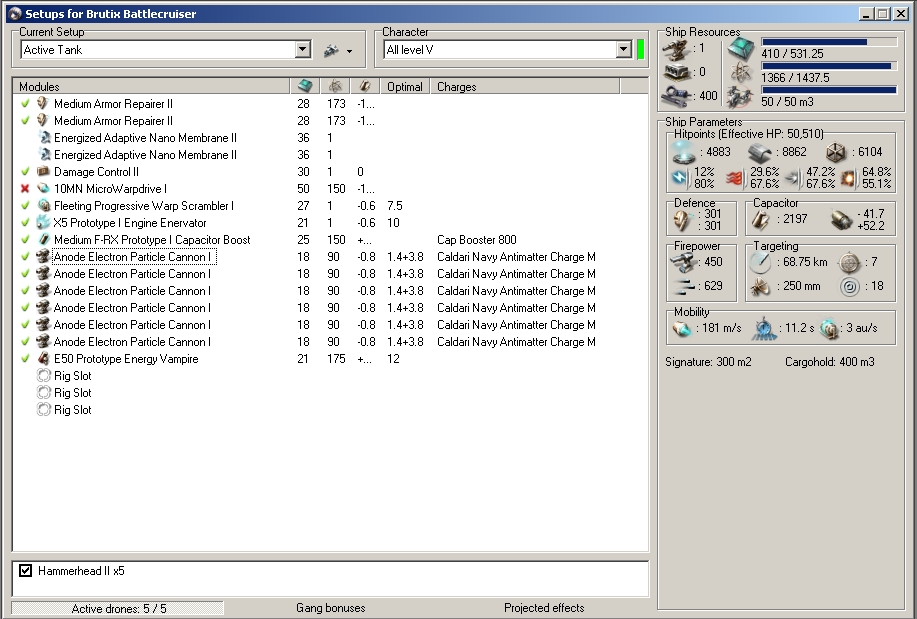Click the drone bay icon beside 50 / 50 m3
917x619 pixels.
pos(740,97)
